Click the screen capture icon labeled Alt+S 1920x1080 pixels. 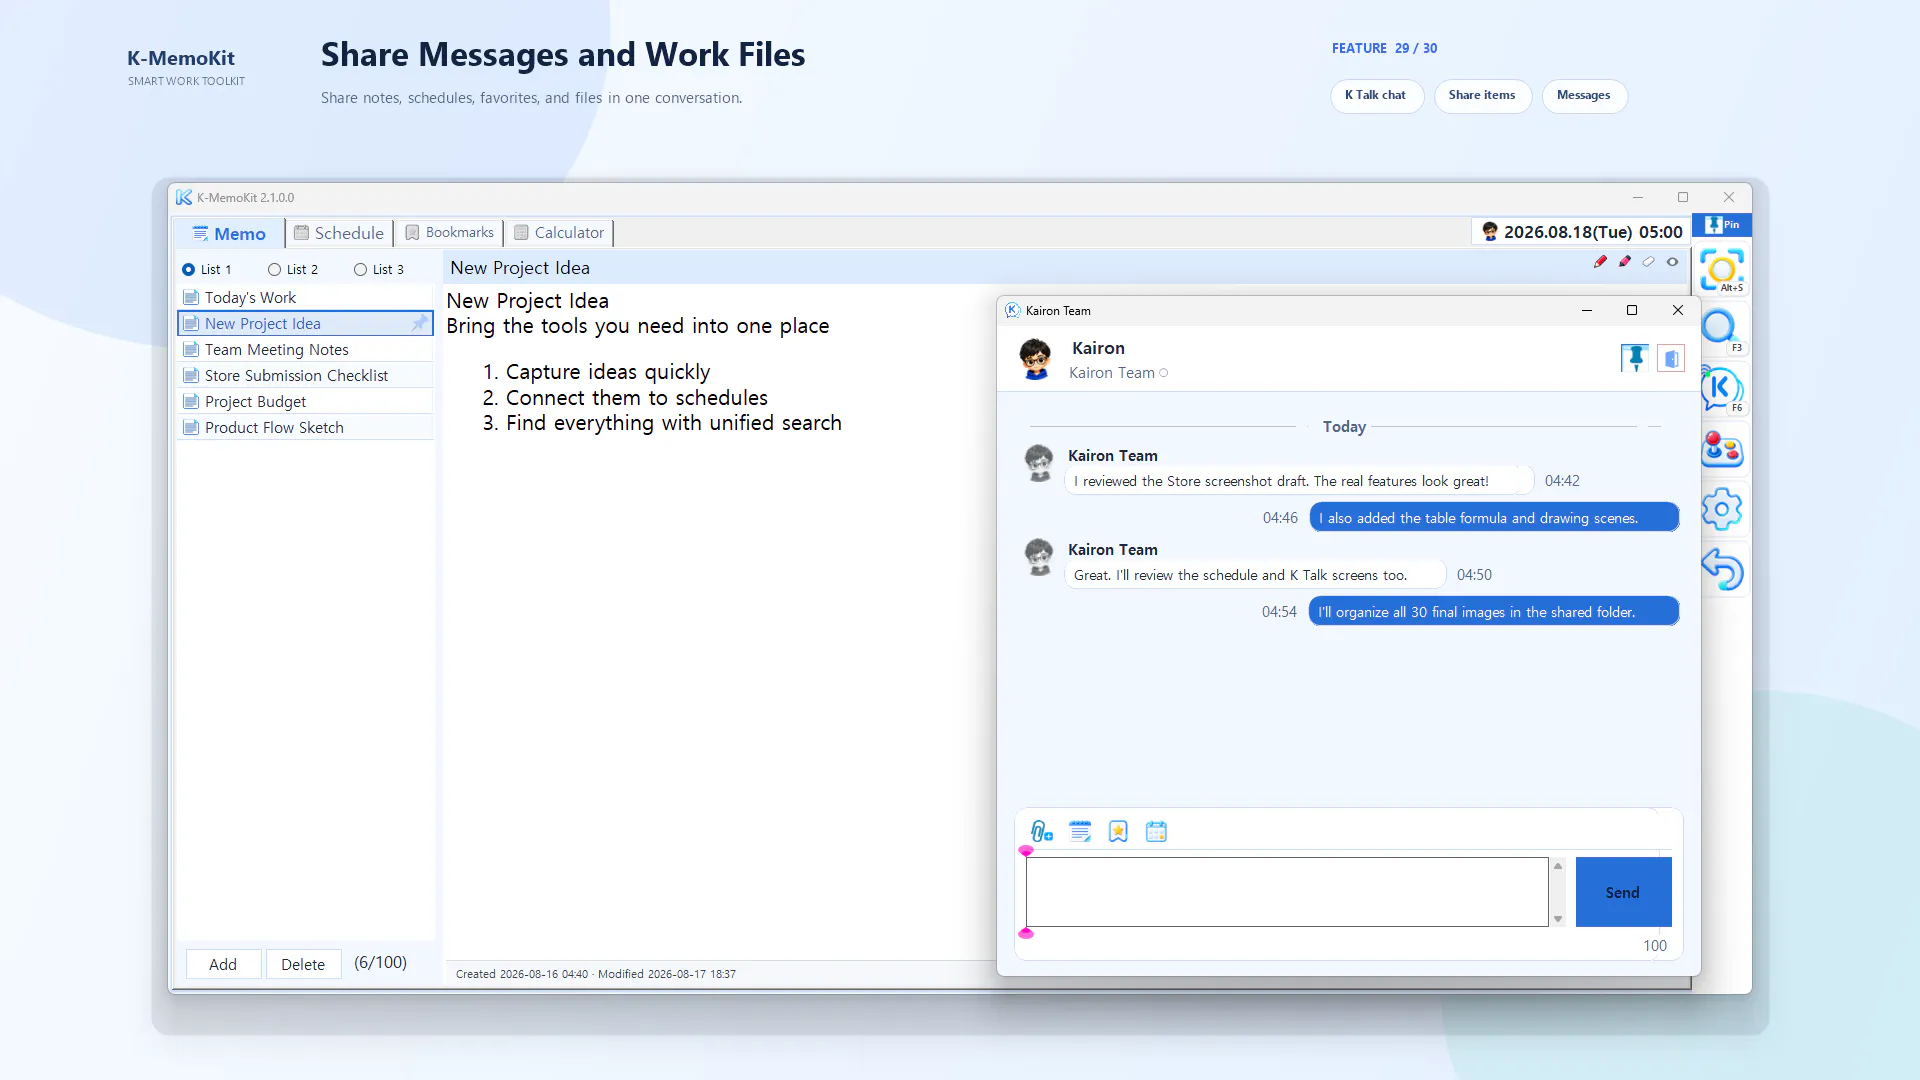(1722, 270)
